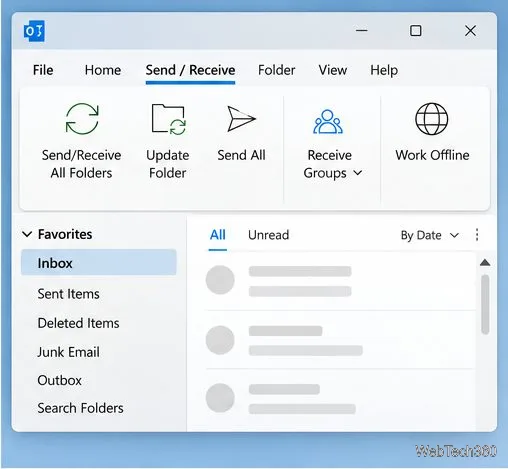This screenshot has height=469, width=508.
Task: Click the Update Folder icon
Action: (x=168, y=119)
